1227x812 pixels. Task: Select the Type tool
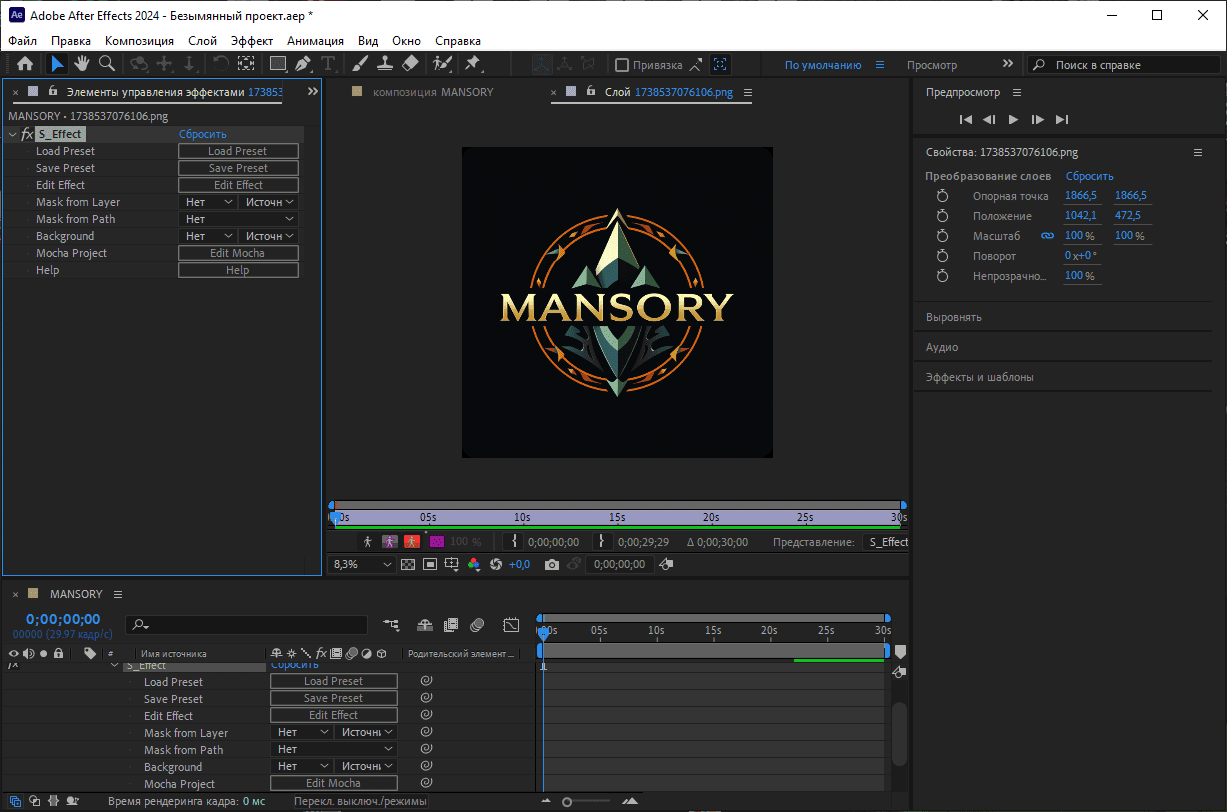click(x=328, y=64)
